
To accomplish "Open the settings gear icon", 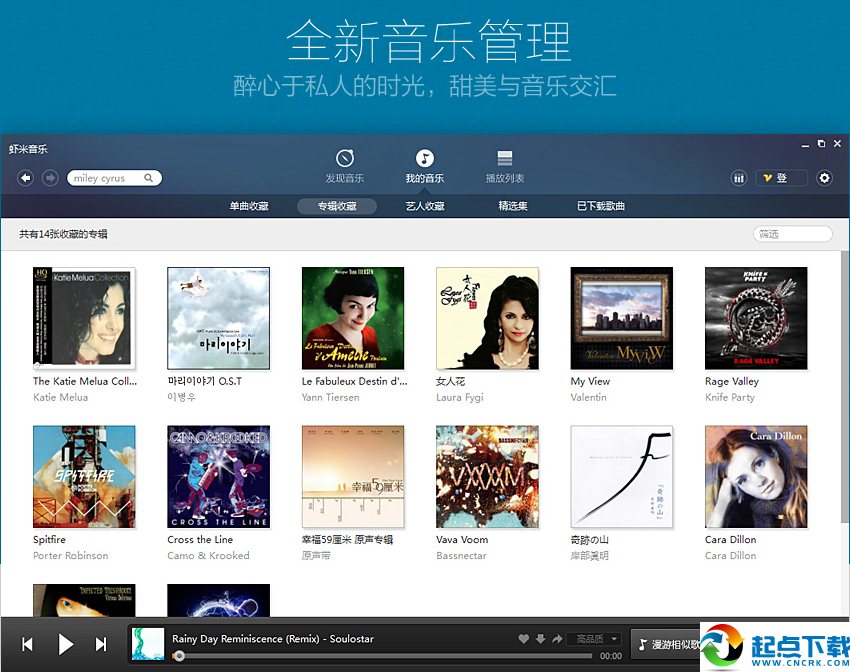I will tap(824, 178).
